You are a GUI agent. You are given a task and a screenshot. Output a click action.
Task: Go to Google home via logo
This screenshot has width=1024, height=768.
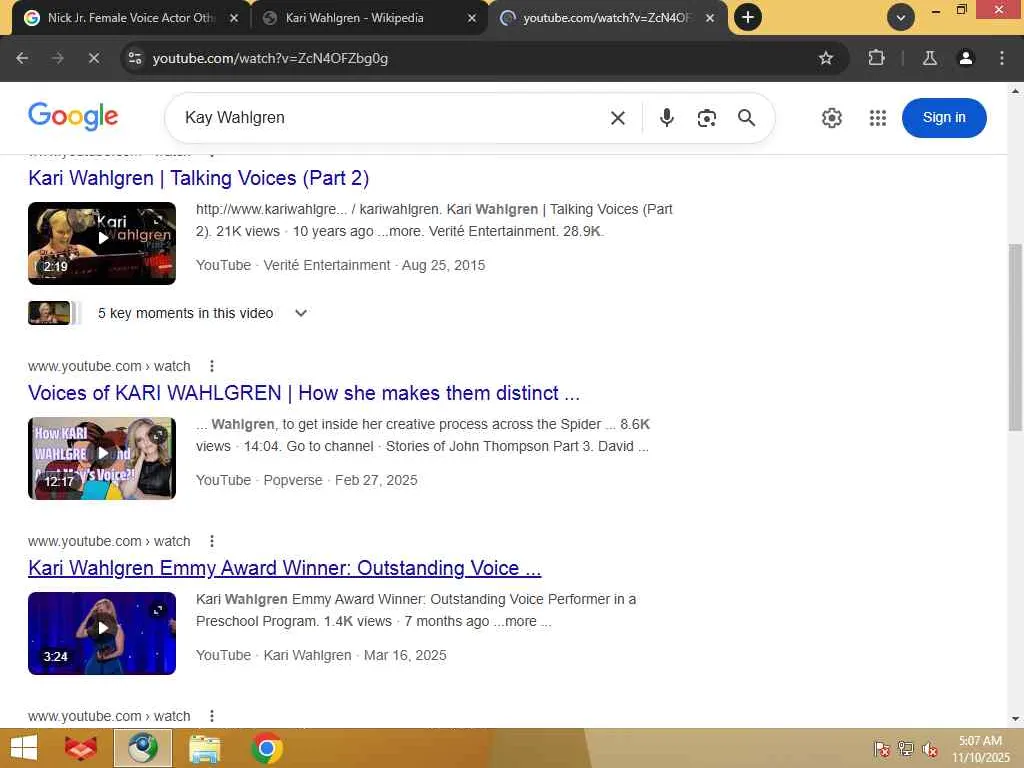point(73,116)
